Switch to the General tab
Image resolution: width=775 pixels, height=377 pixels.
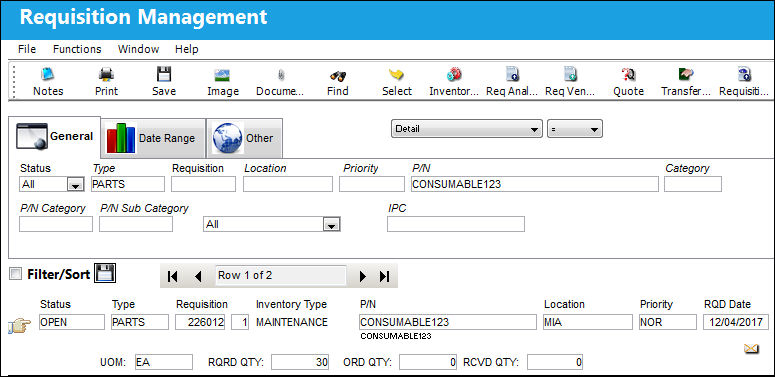tap(55, 137)
